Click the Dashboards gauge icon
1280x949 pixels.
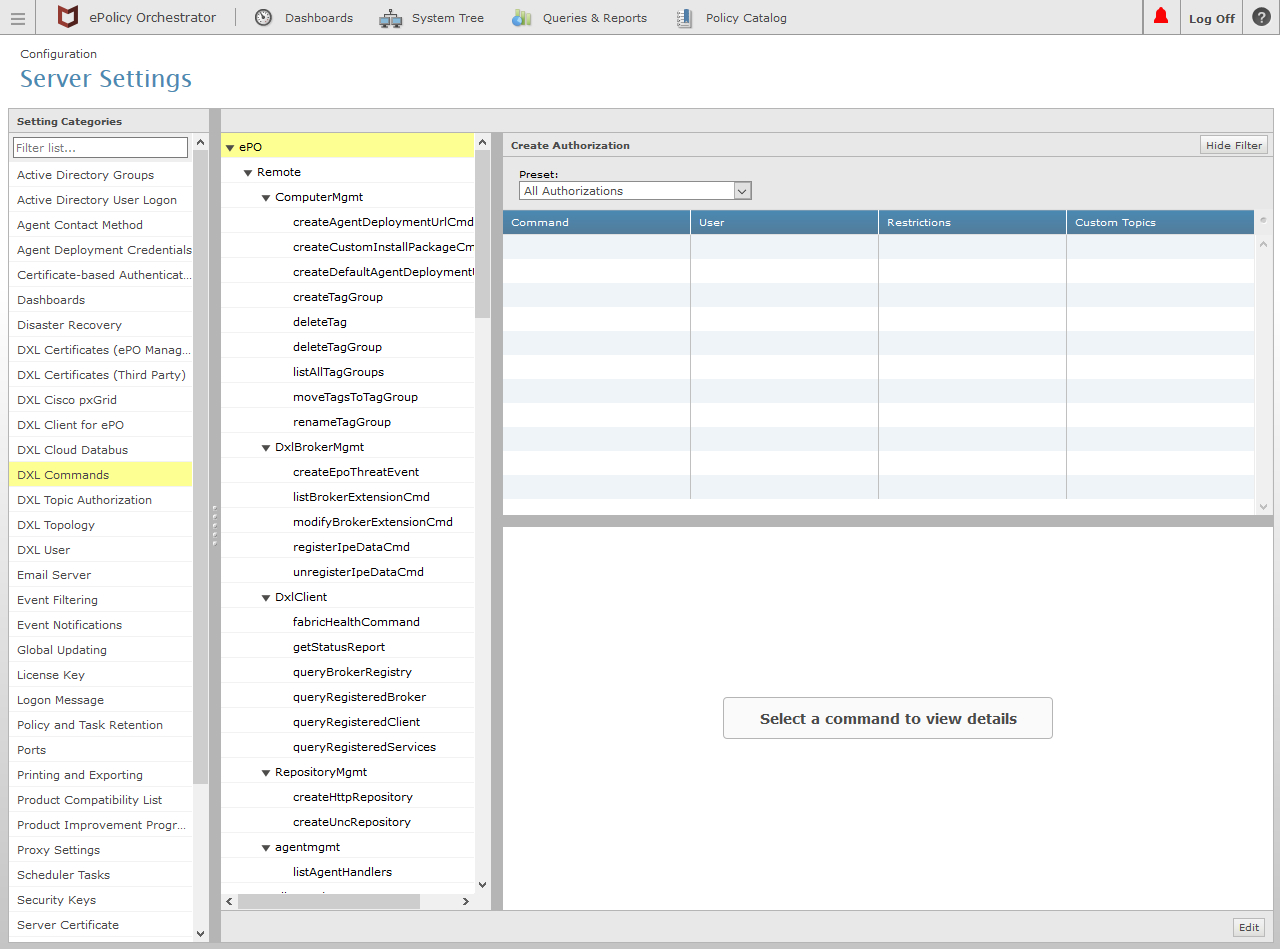click(263, 17)
